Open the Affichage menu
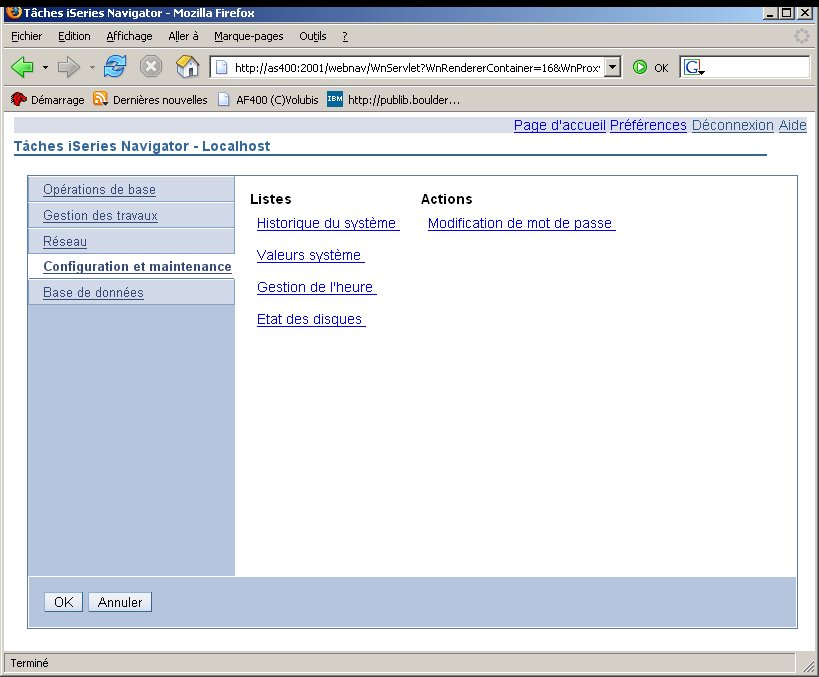 [x=129, y=36]
